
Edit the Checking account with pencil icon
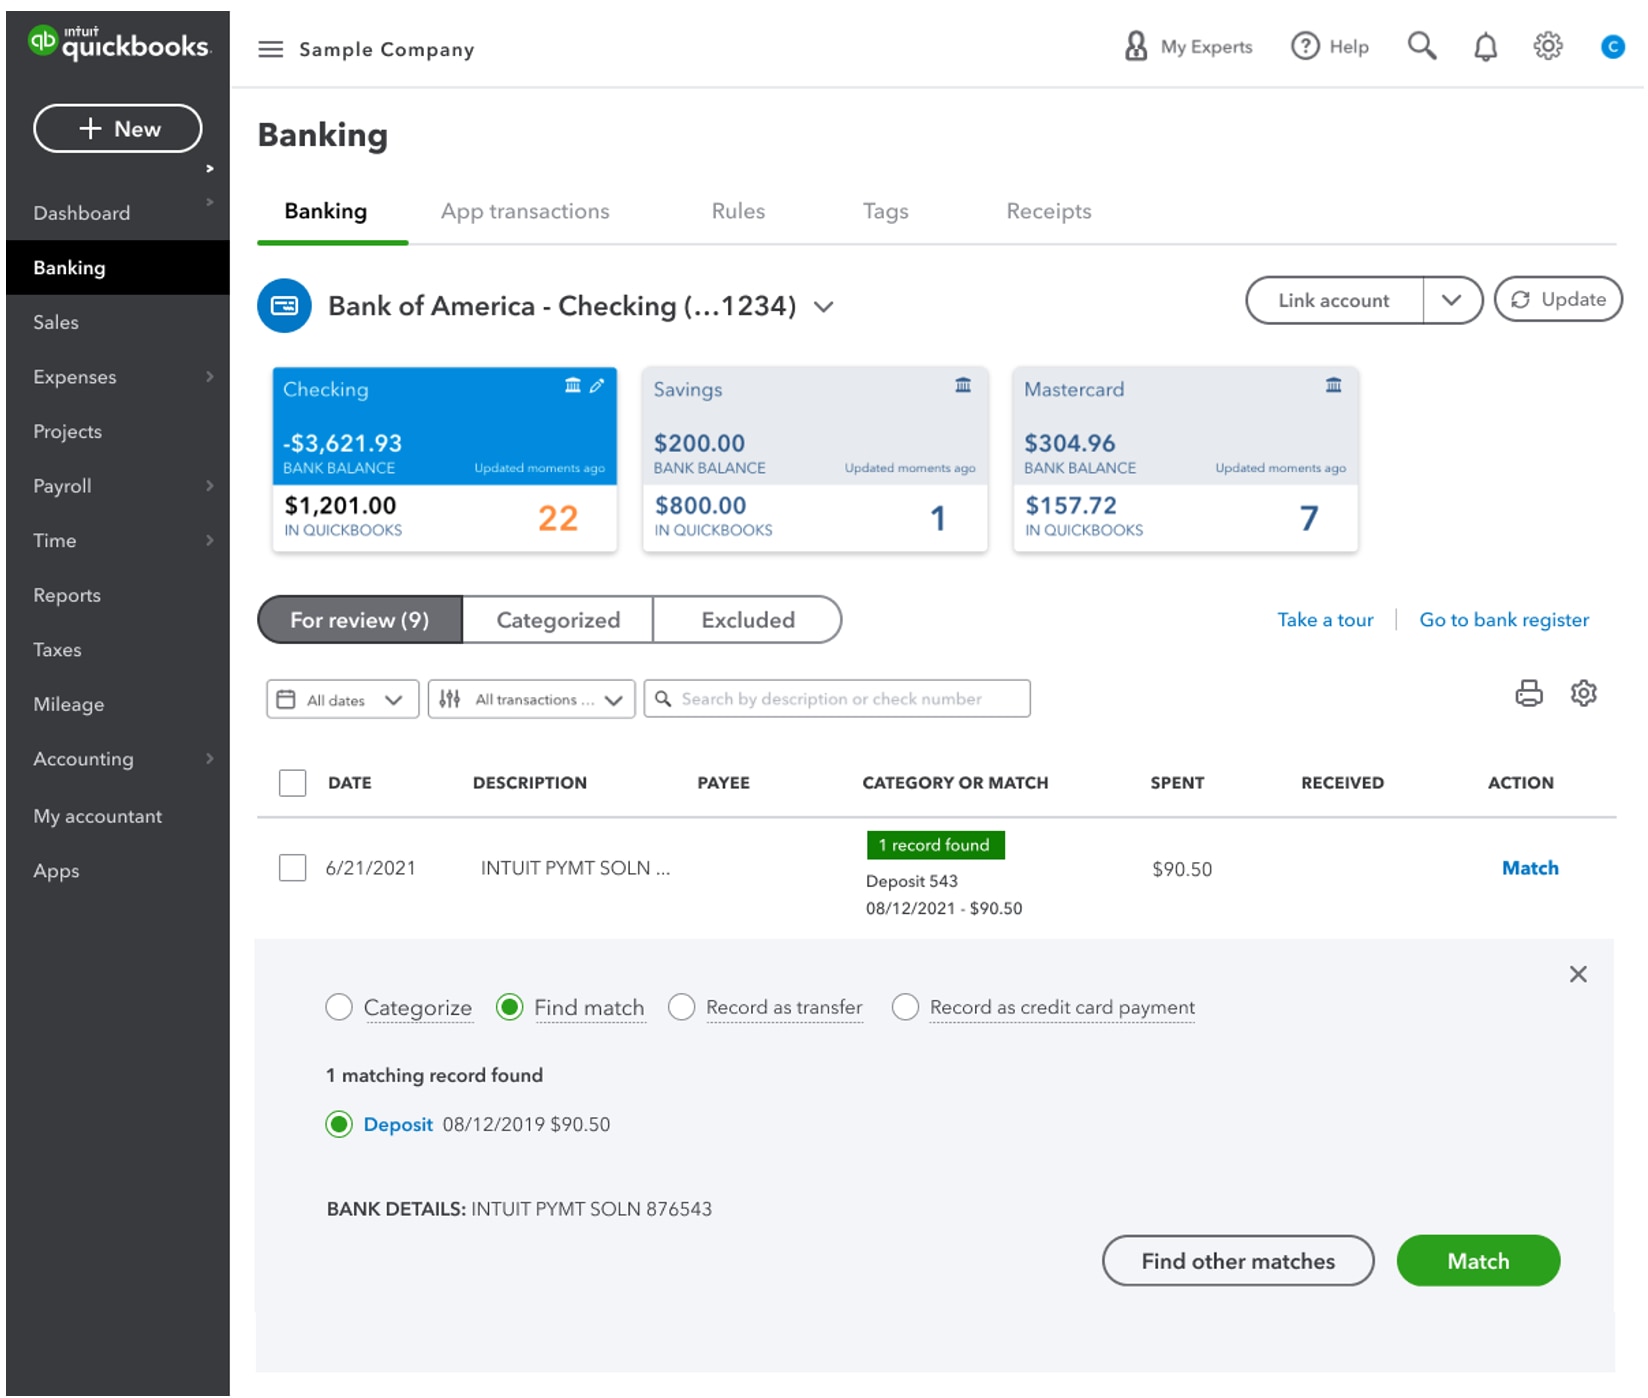click(597, 385)
